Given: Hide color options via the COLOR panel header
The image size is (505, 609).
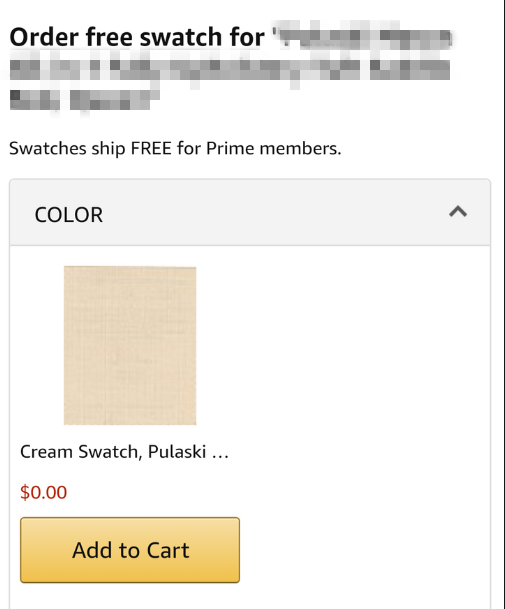Looking at the screenshot, I should [x=250, y=212].
